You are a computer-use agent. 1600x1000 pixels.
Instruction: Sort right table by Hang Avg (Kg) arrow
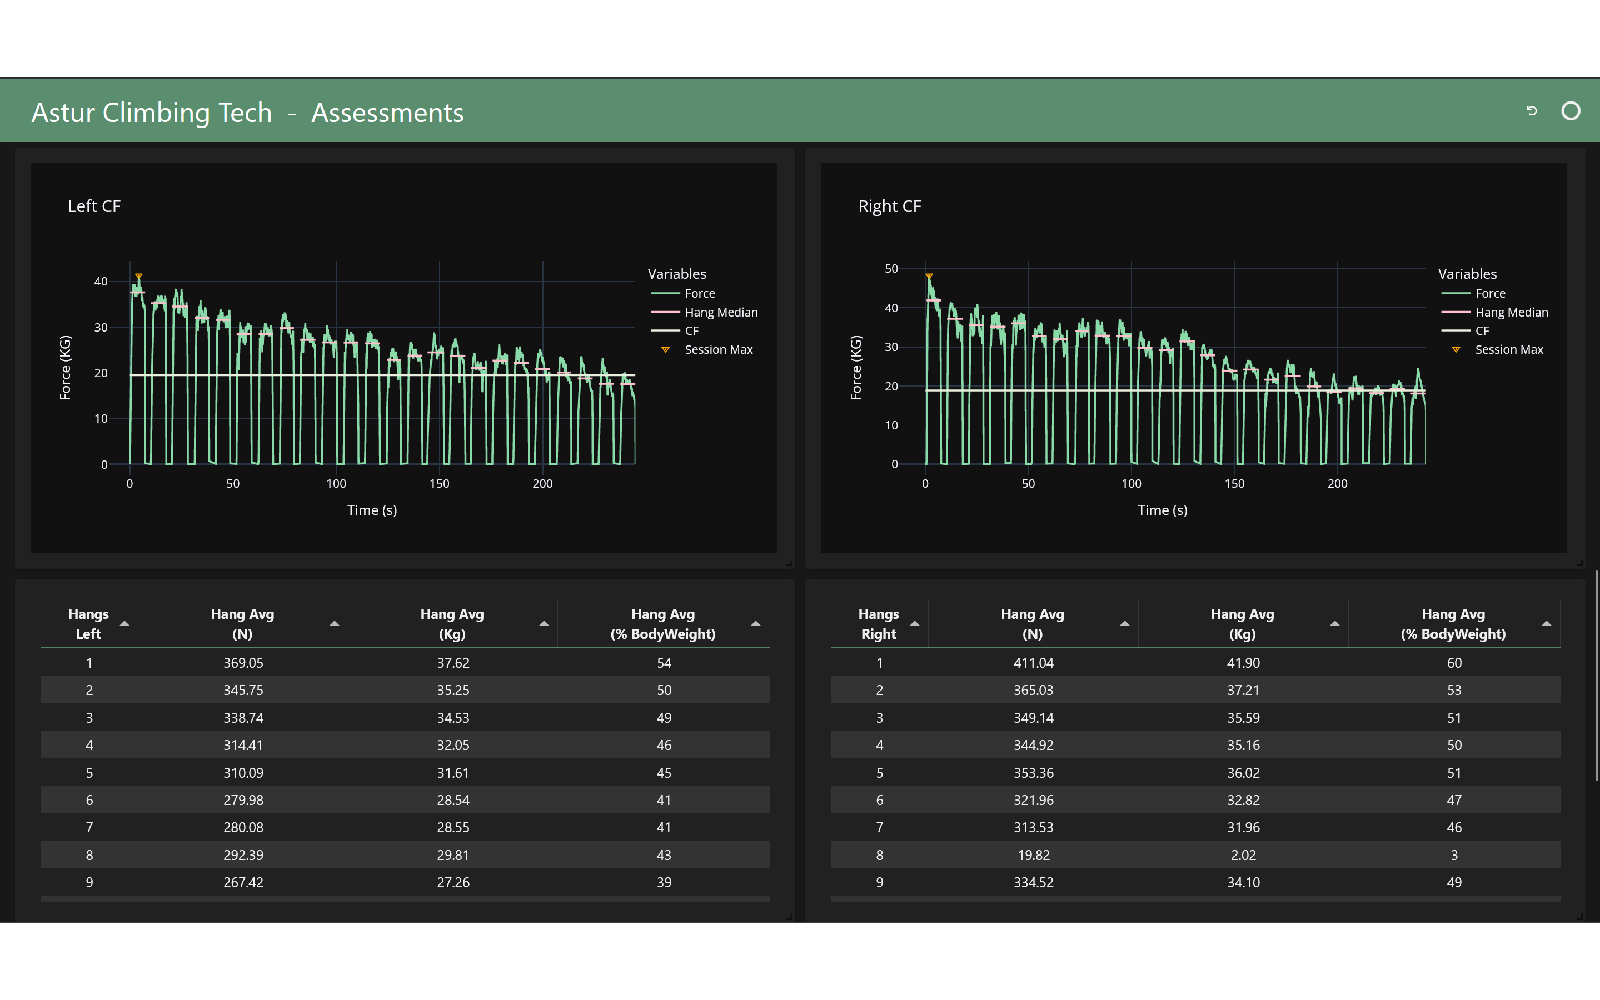pos(1335,624)
